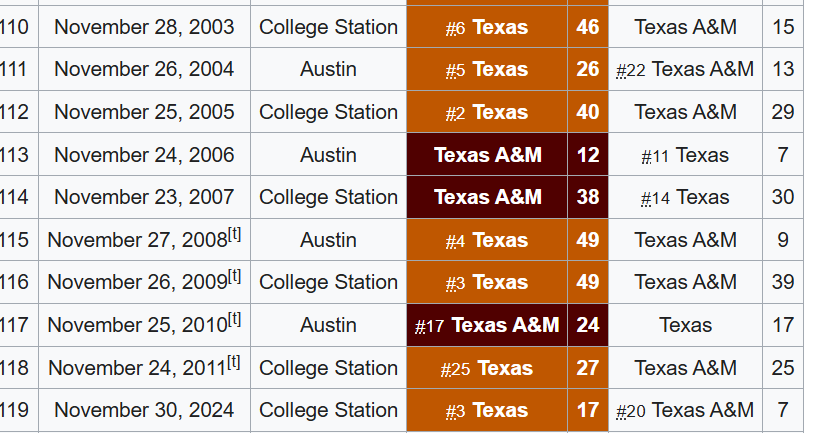The width and height of the screenshot is (814, 433).
Task: Select the November 30, 2024 date cell
Action: point(144,410)
